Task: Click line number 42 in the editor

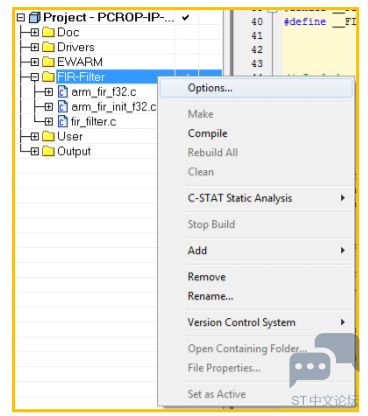Action: 257,50
